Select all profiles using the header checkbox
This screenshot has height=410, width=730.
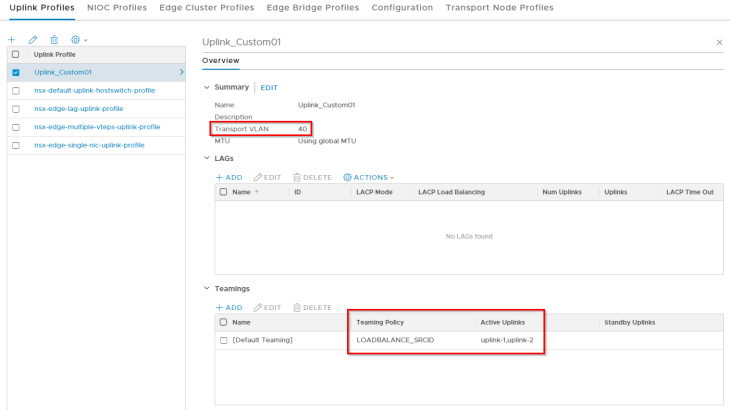click(x=15, y=54)
